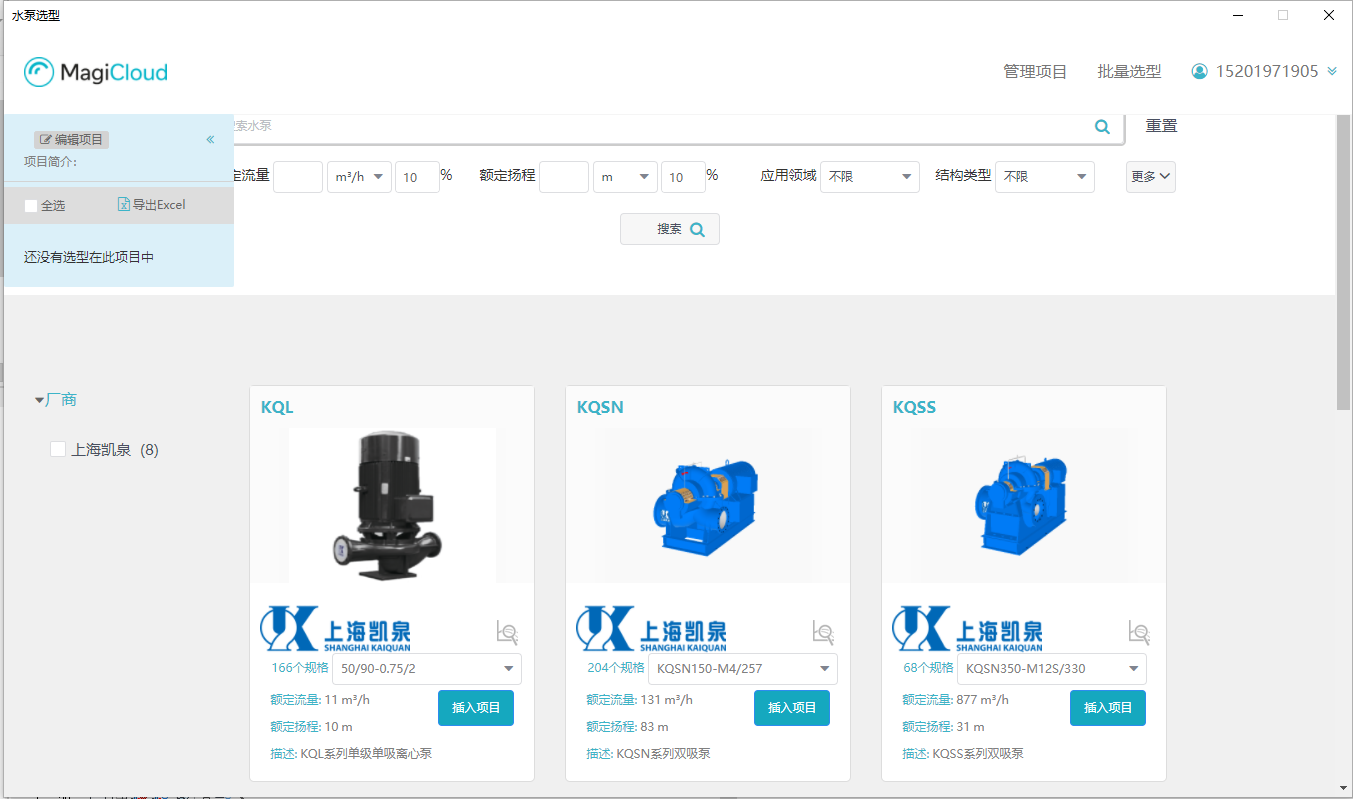This screenshot has width=1353, height=799.
Task: Open the 结构类型 dropdown
Action: click(x=1045, y=177)
